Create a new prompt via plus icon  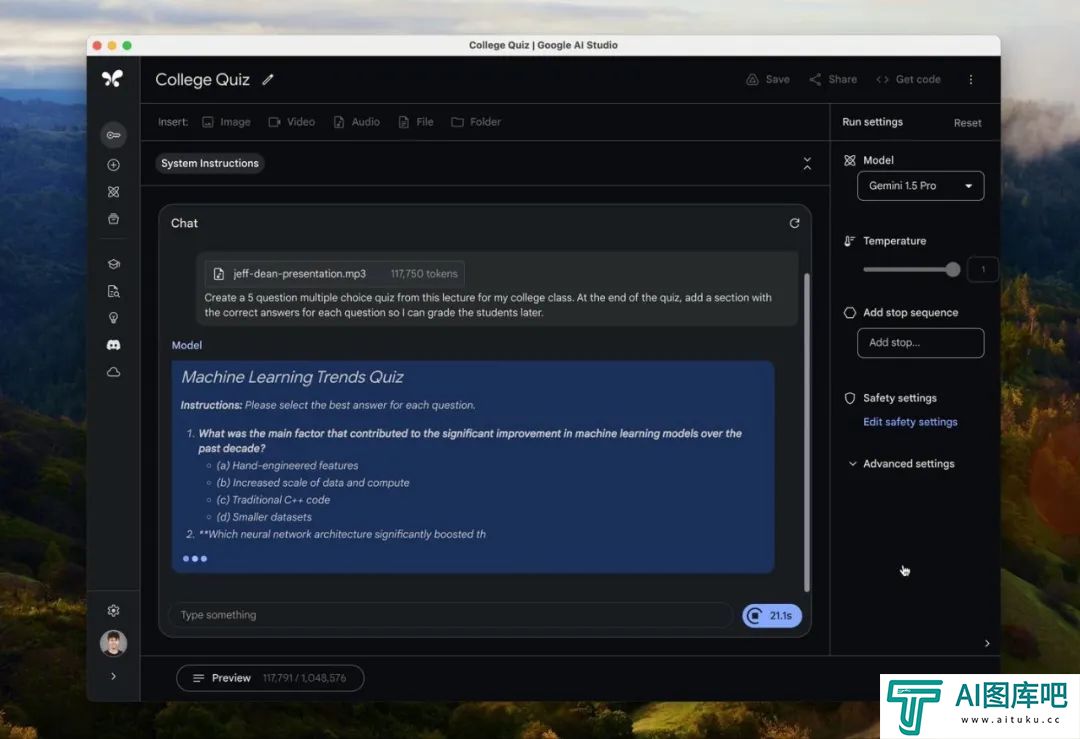pyautogui.click(x=114, y=165)
